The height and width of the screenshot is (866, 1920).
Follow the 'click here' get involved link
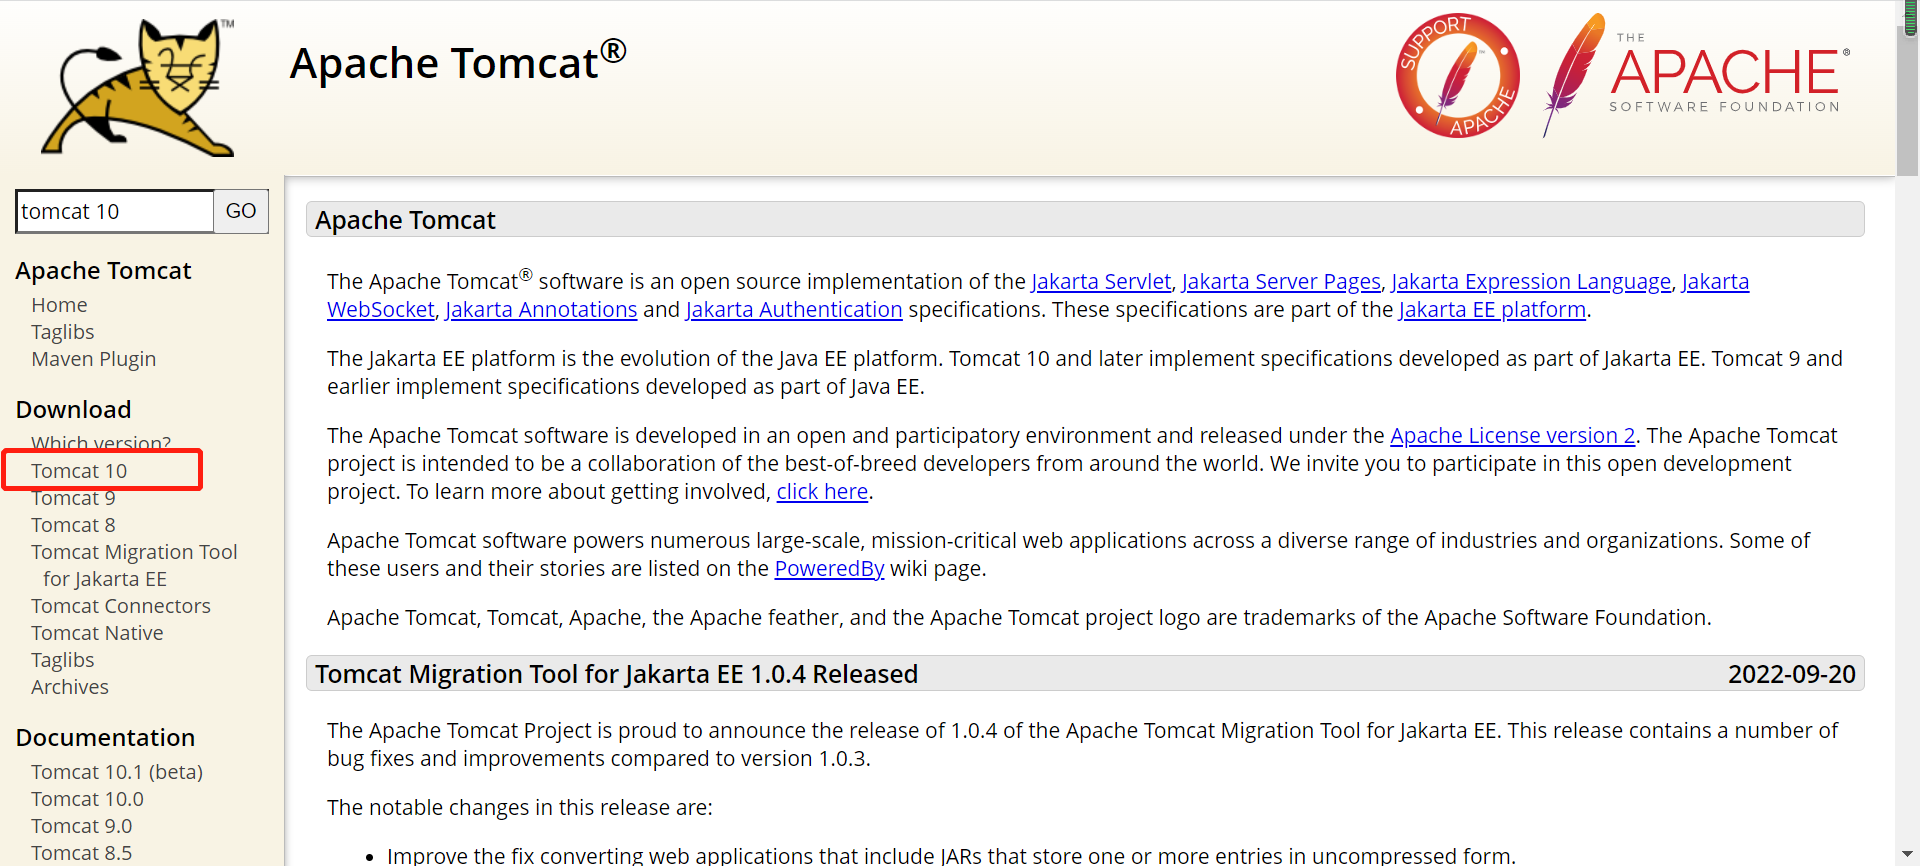pos(822,492)
